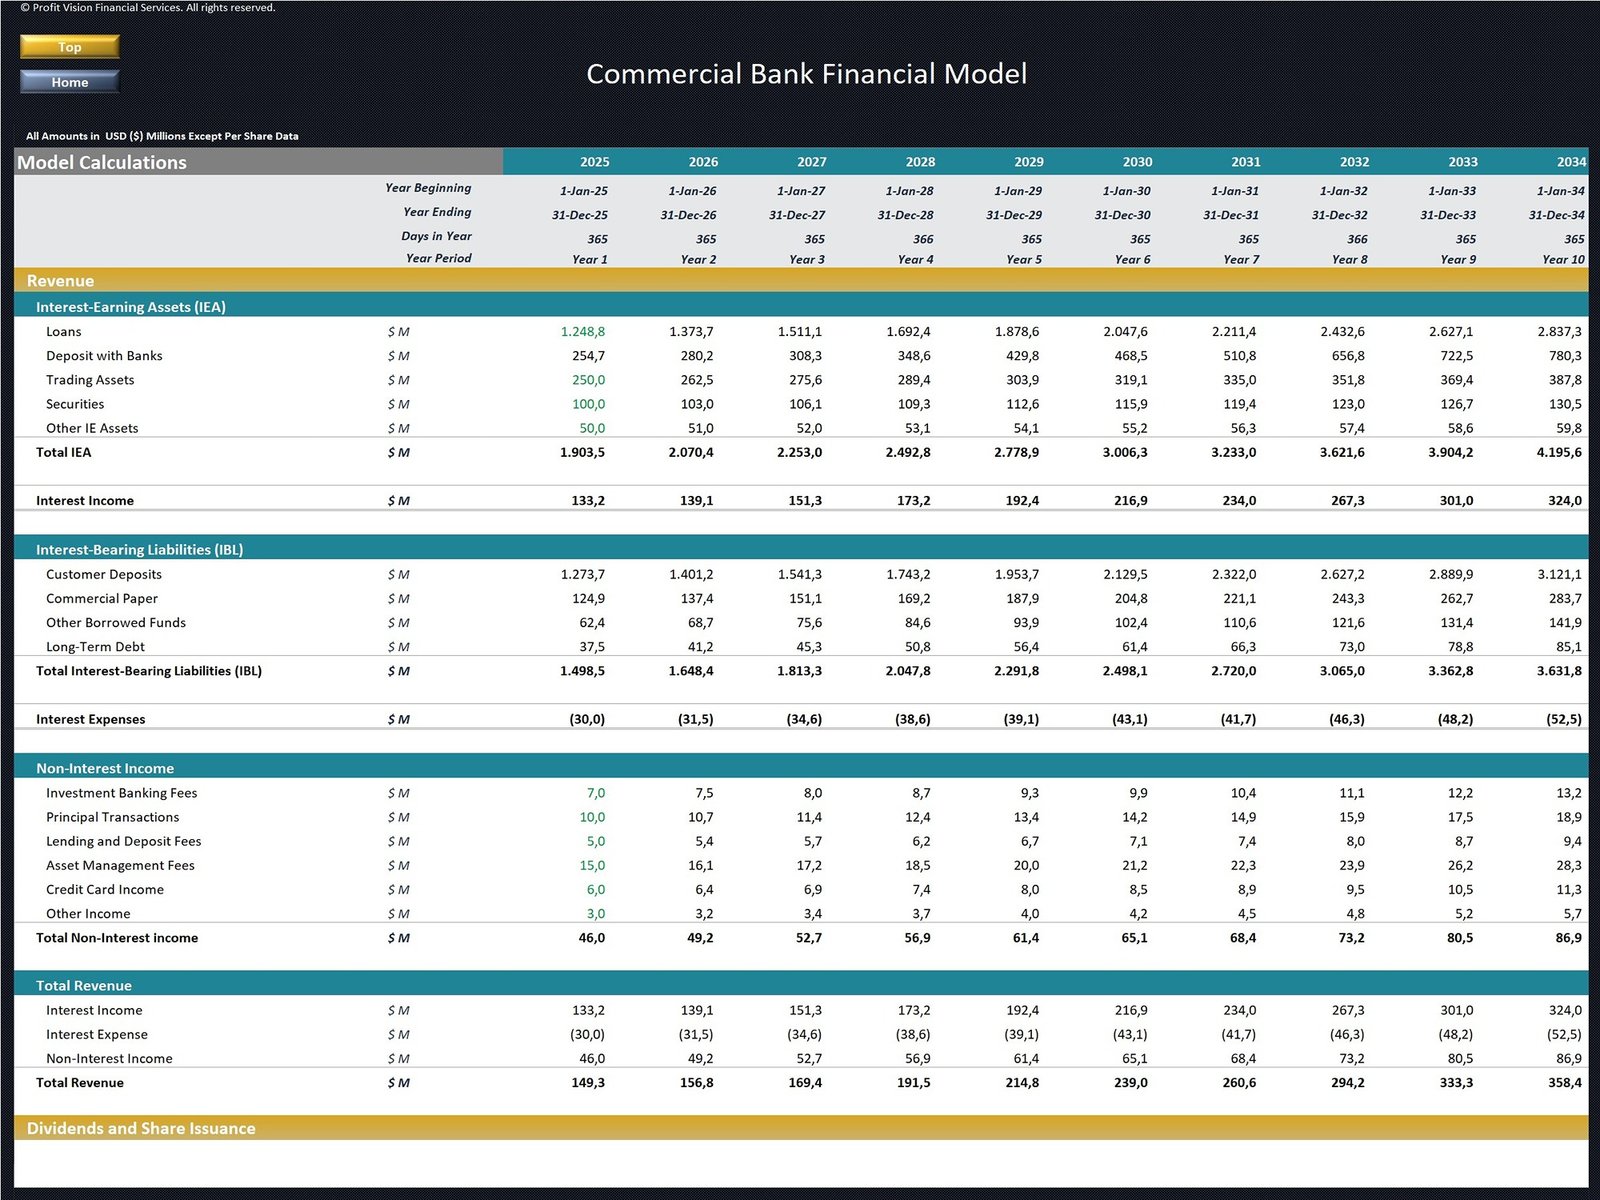This screenshot has width=1600, height=1200.
Task: Select the 2030 year column header
Action: pyautogui.click(x=1137, y=162)
